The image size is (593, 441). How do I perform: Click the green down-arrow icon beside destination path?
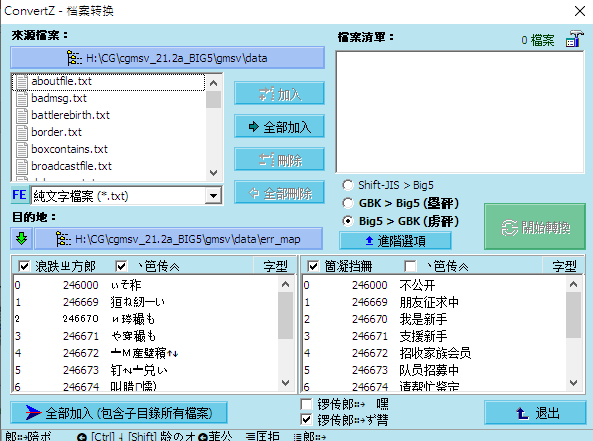(x=22, y=239)
